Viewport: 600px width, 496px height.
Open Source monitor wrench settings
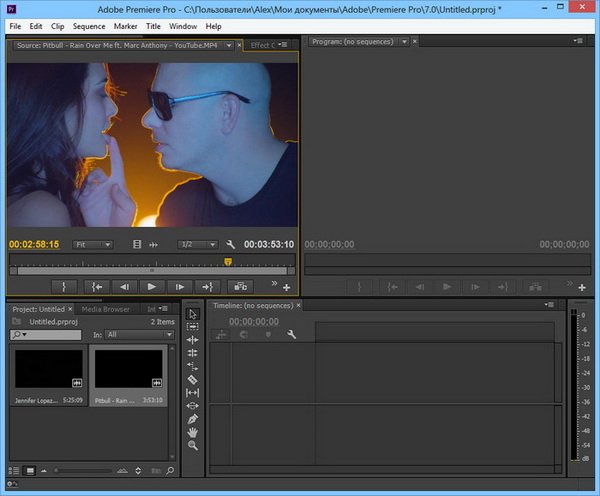coord(230,244)
